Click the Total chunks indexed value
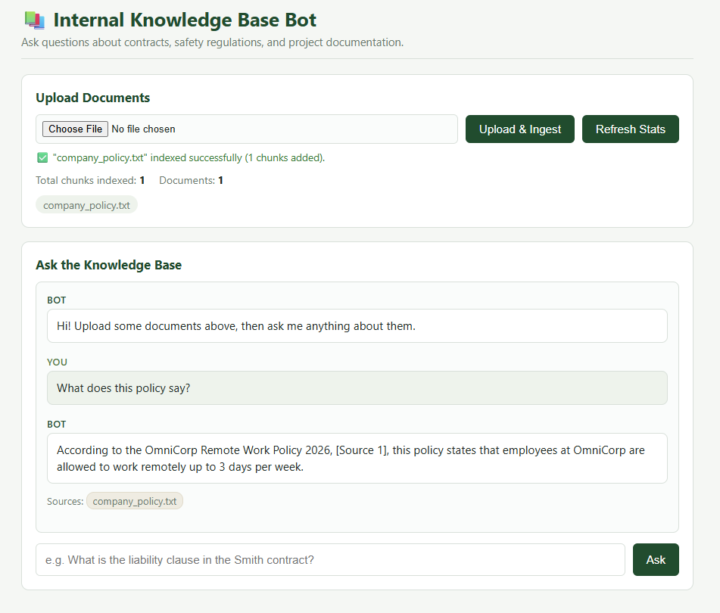This screenshot has height=613, width=720. point(142,180)
